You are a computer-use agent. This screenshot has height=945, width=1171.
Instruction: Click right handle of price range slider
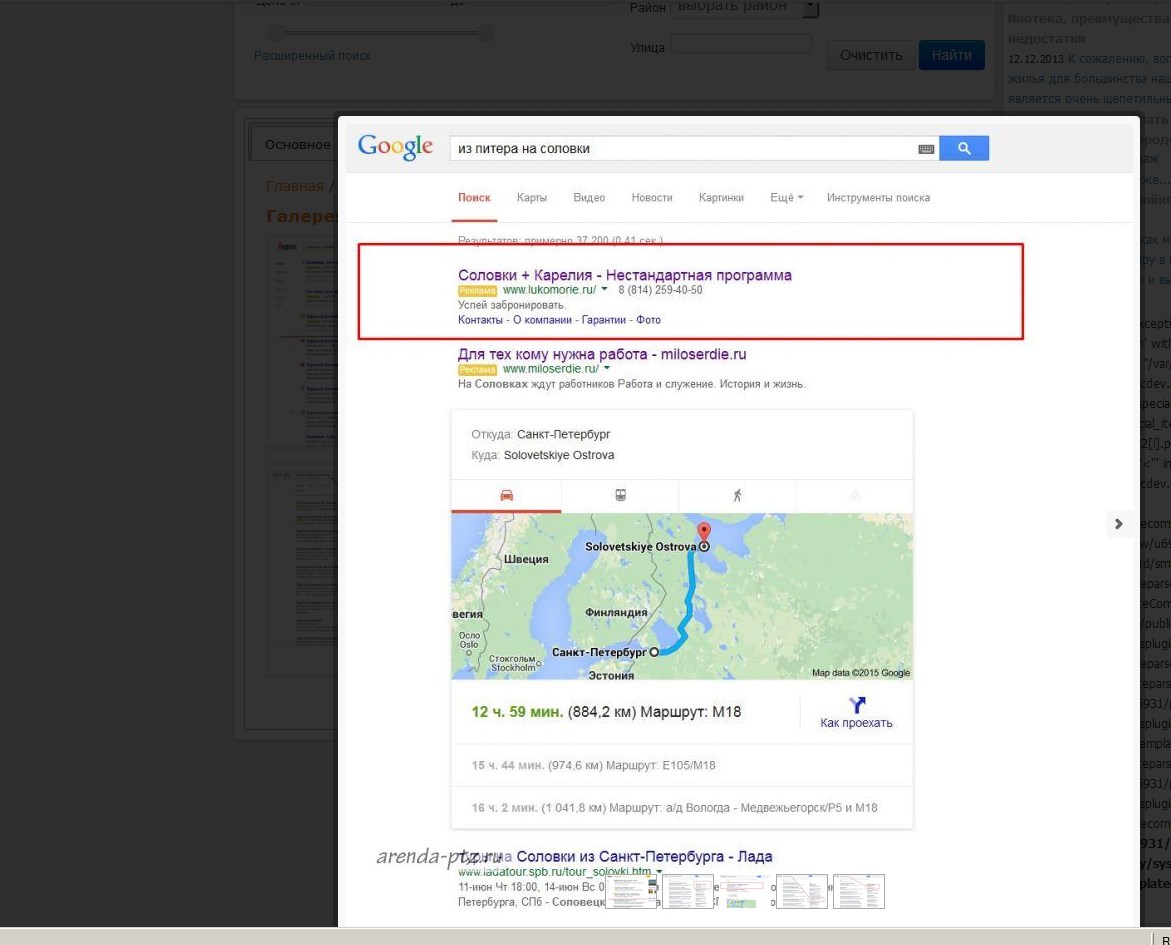click(x=486, y=32)
